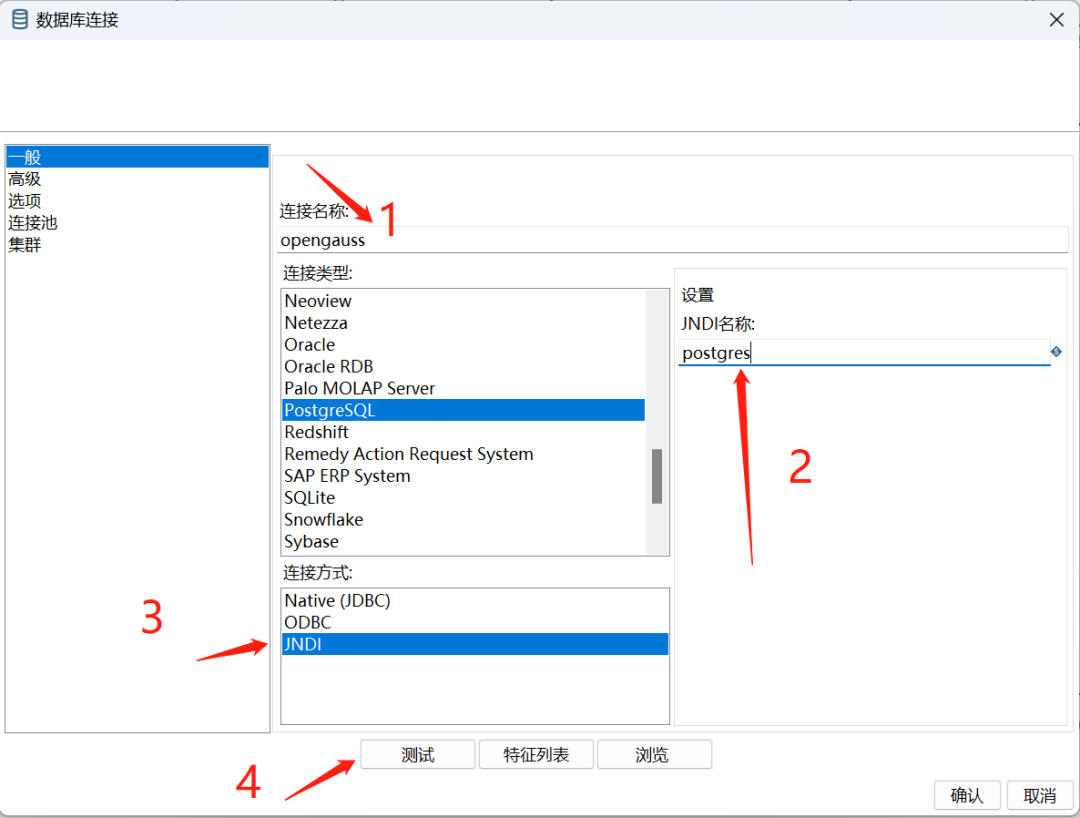Image resolution: width=1080 pixels, height=818 pixels.
Task: Close the database connection dialog
Action: tap(1057, 20)
